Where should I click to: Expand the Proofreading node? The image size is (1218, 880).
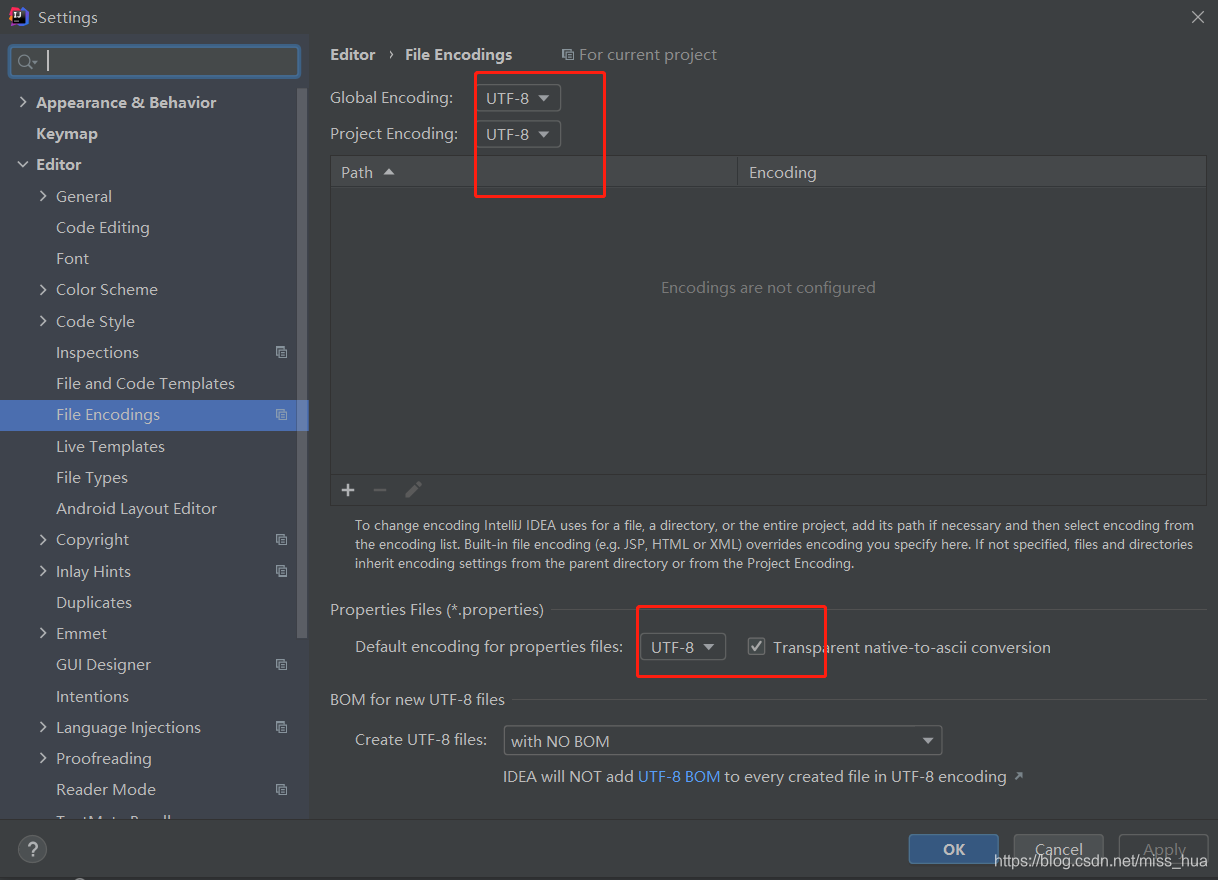point(43,758)
